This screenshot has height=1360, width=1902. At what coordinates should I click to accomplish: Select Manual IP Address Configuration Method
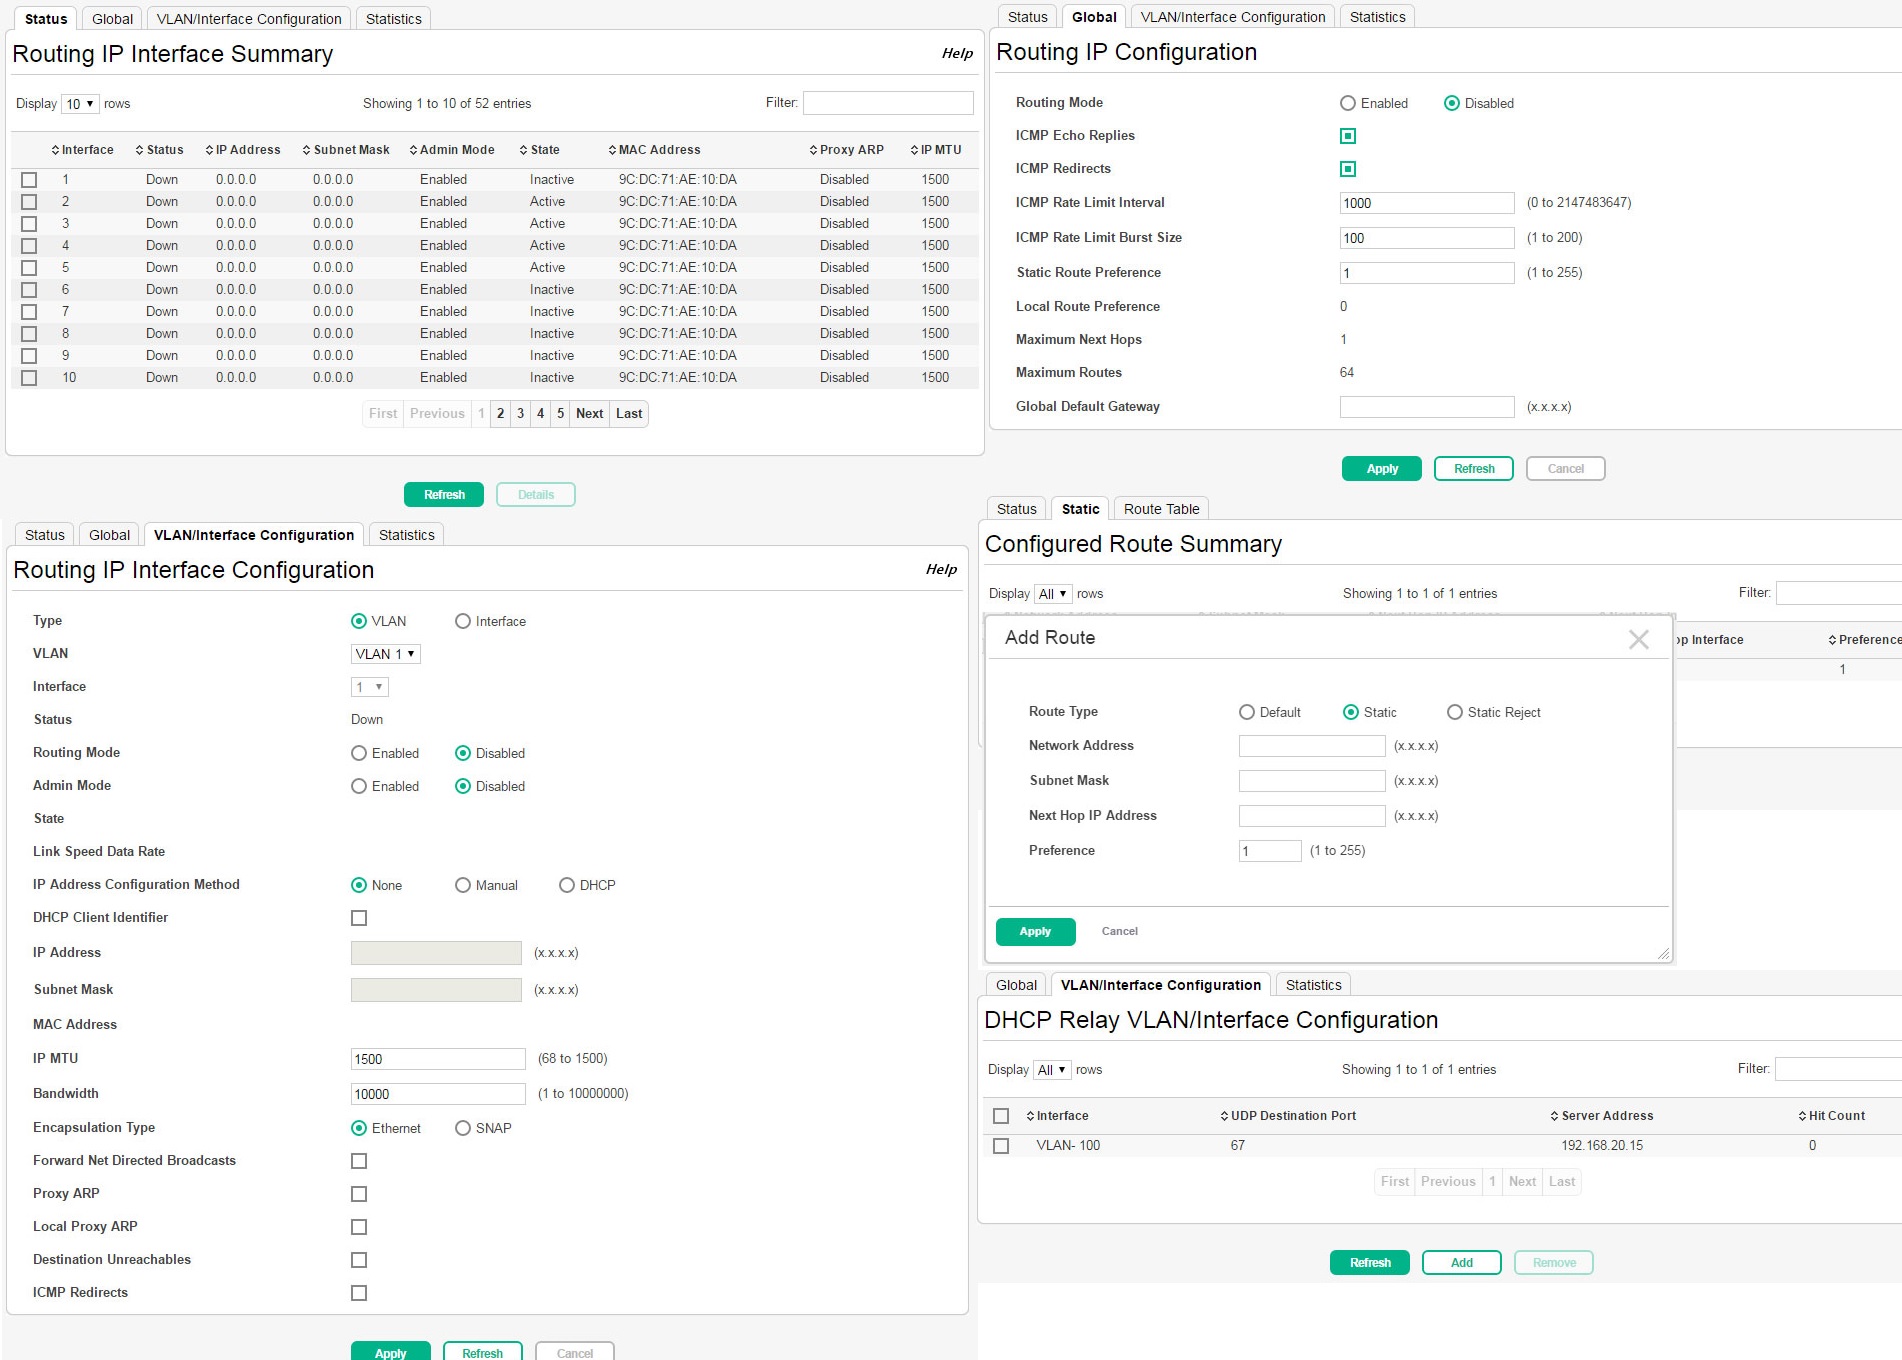point(463,885)
